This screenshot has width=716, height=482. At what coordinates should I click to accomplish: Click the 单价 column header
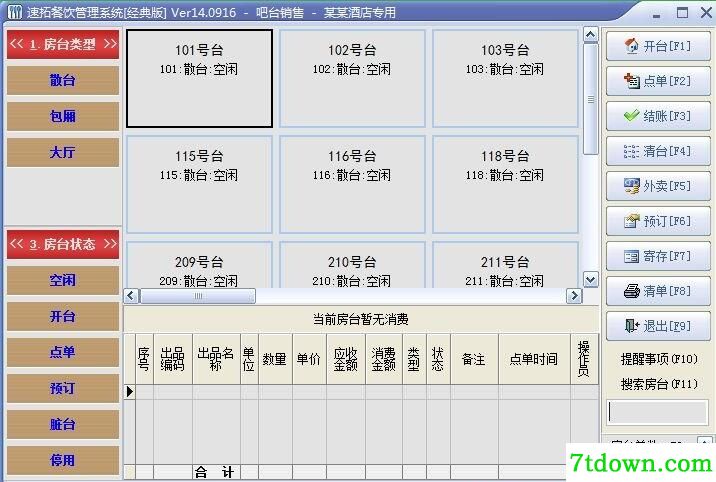(310, 359)
